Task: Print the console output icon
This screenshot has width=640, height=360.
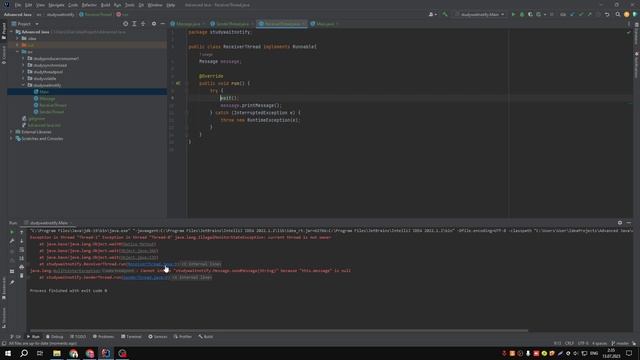Action: [22, 267]
